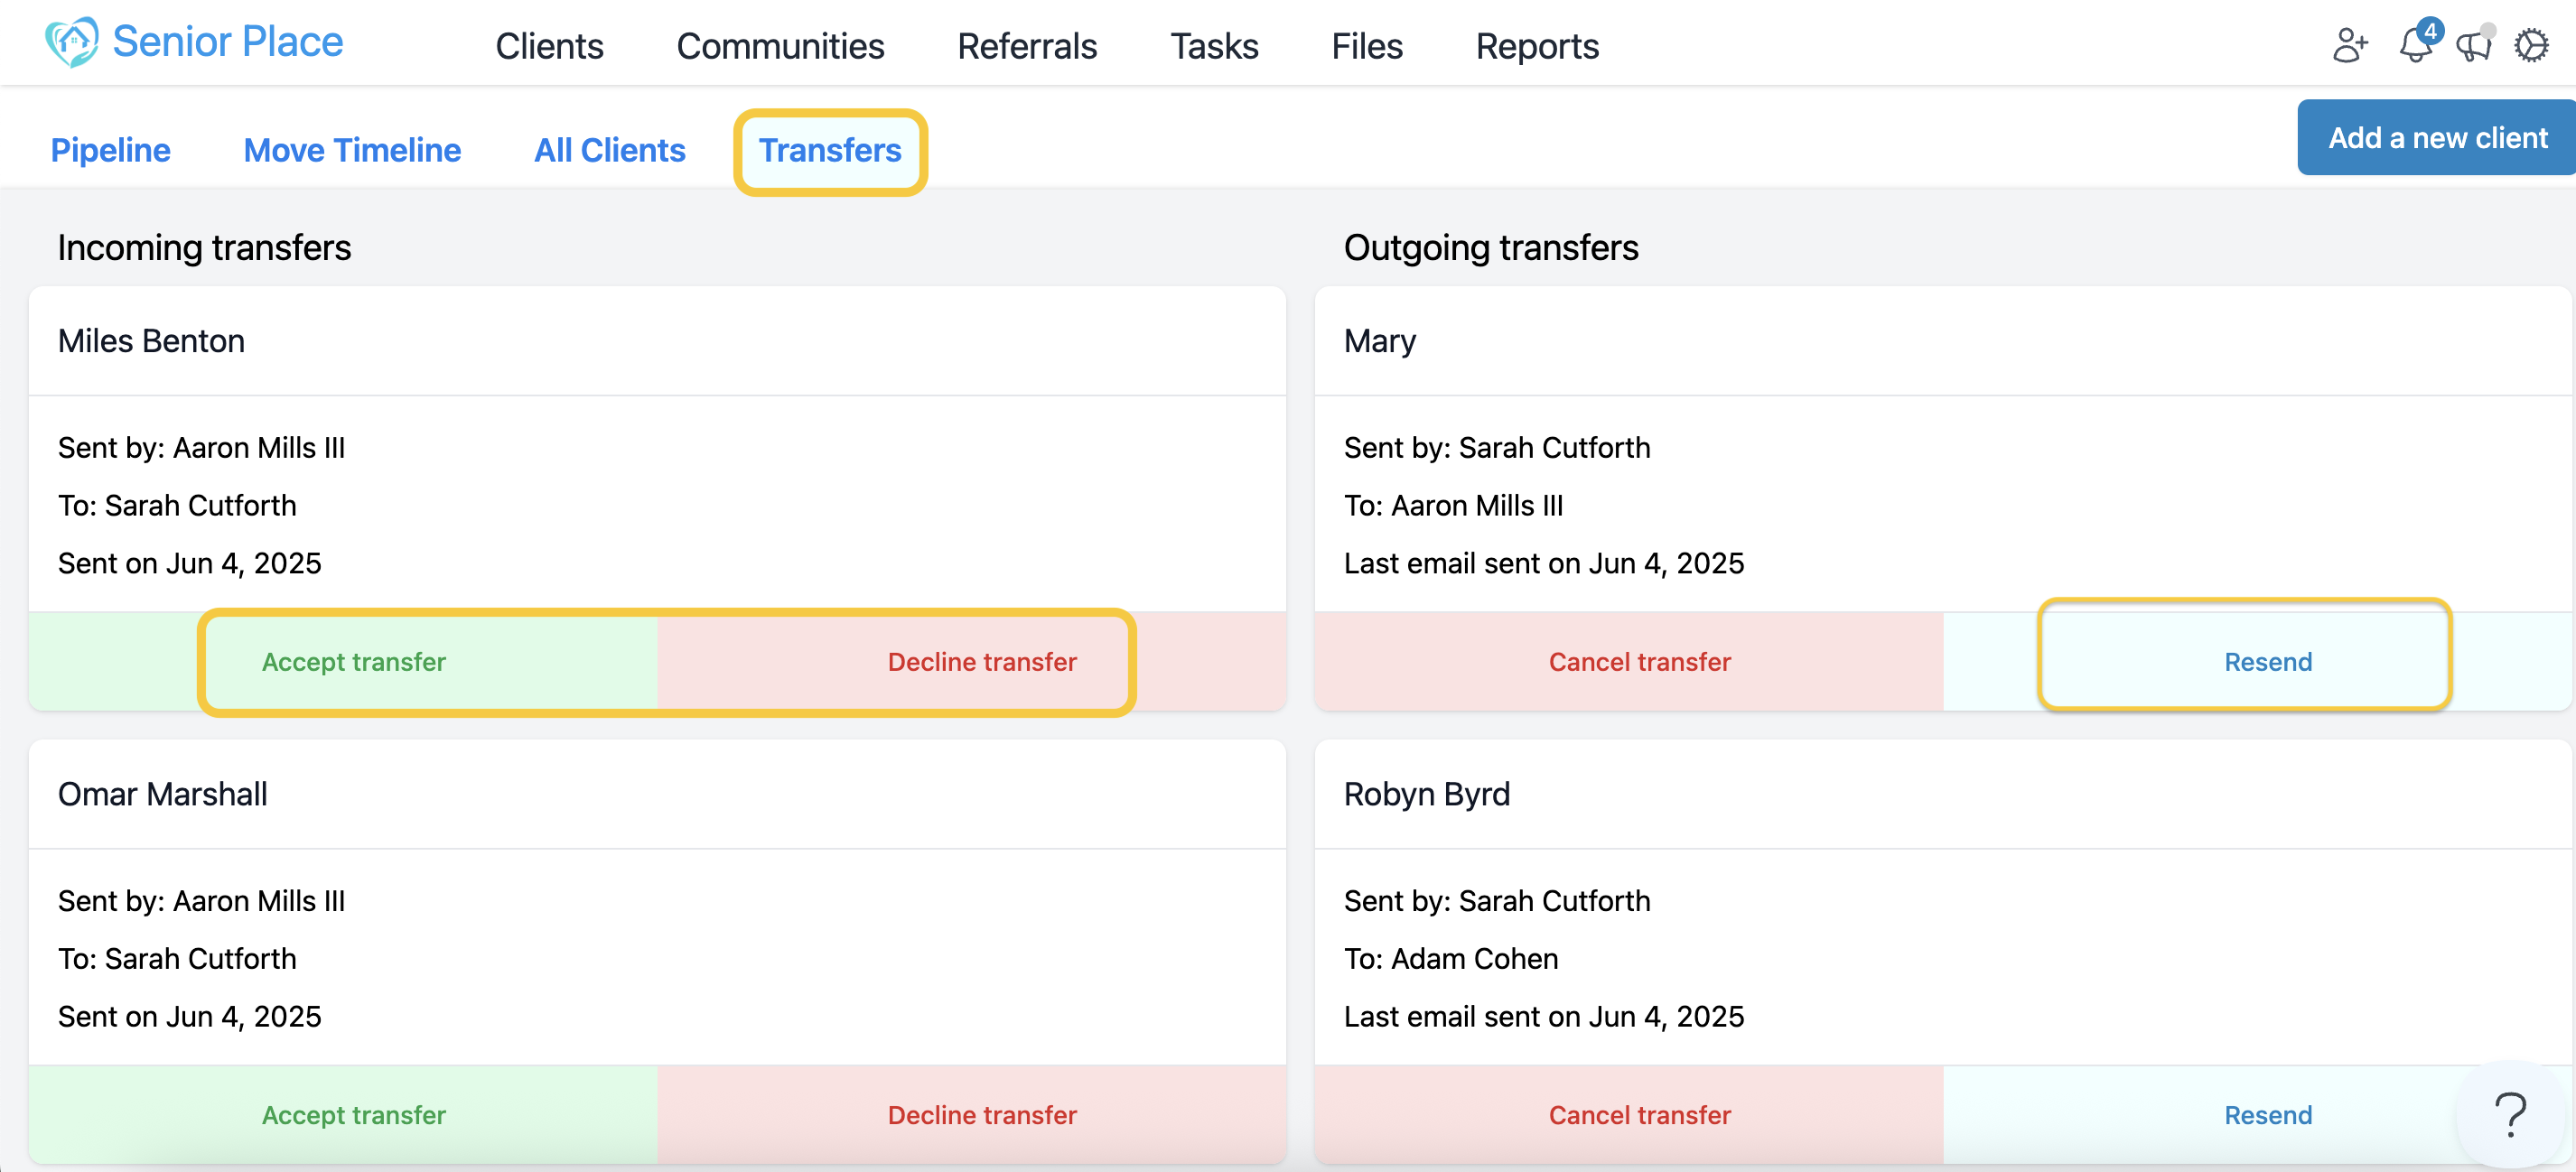This screenshot has height=1172, width=2576.
Task: Open the notifications bell icon
Action: coord(2415,45)
